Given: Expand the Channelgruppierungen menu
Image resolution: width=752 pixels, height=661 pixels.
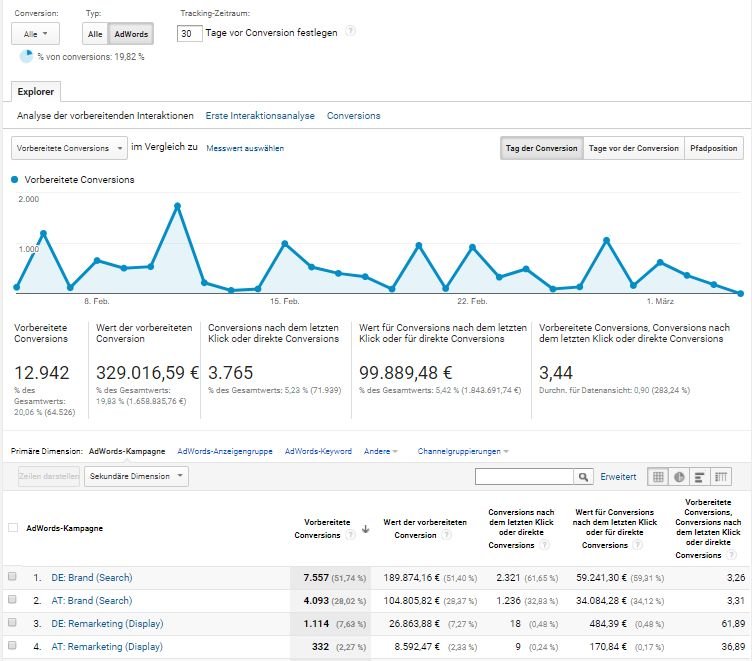Looking at the screenshot, I should click(463, 451).
